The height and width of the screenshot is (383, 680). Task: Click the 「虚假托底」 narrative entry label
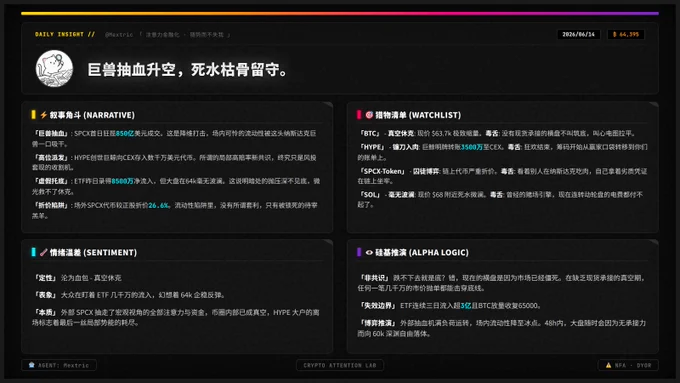pos(50,181)
